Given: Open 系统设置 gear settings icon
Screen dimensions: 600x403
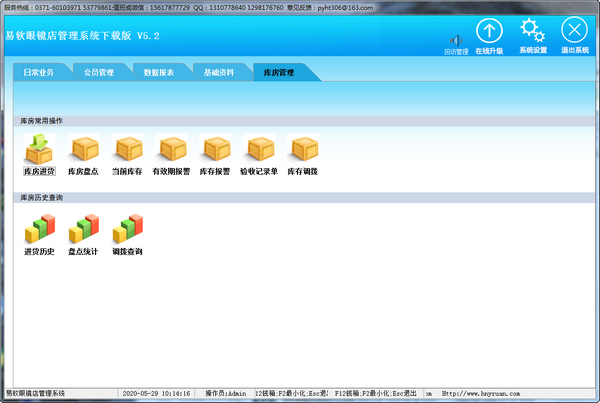Looking at the screenshot, I should click(533, 32).
